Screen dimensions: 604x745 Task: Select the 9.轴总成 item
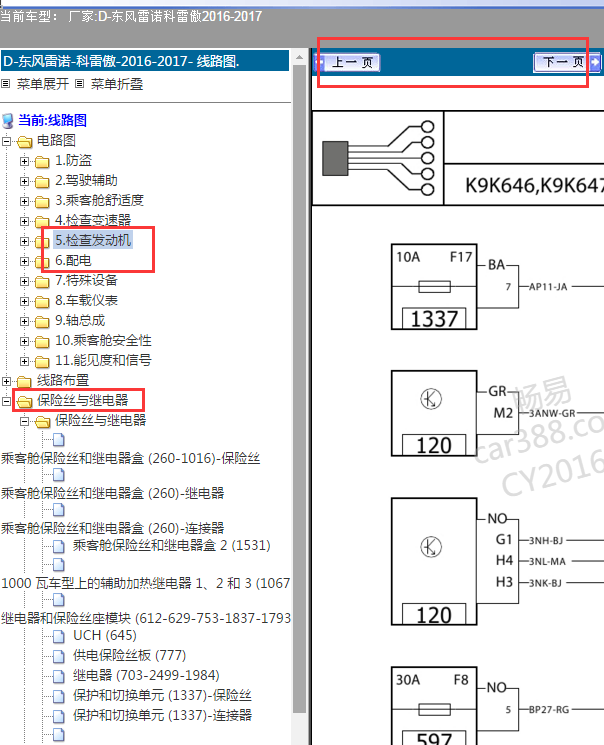tap(80, 320)
